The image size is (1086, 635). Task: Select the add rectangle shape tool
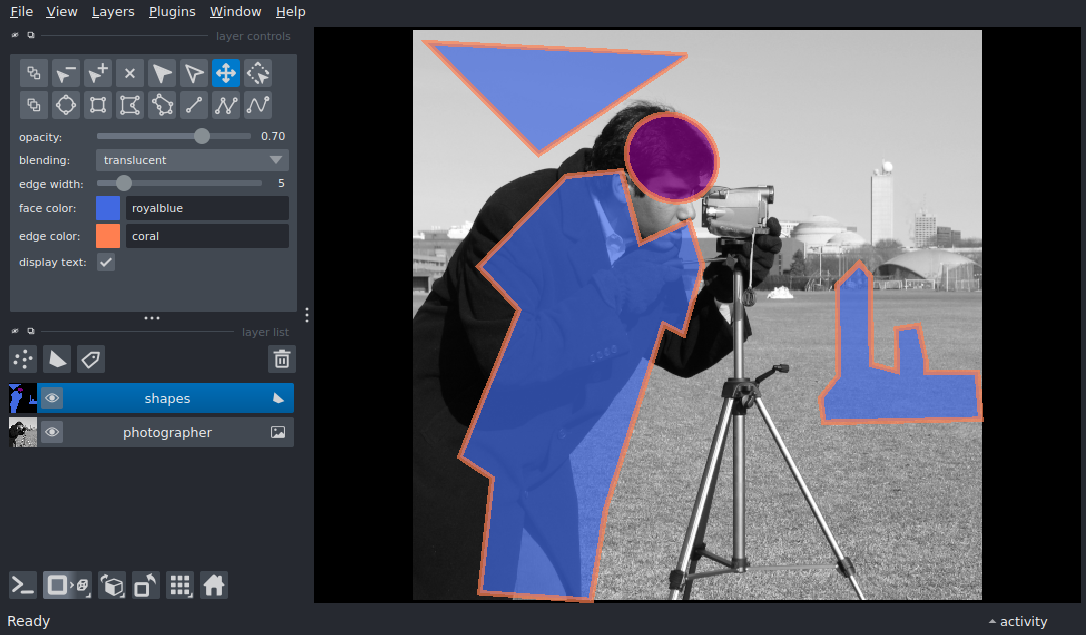click(x=98, y=105)
